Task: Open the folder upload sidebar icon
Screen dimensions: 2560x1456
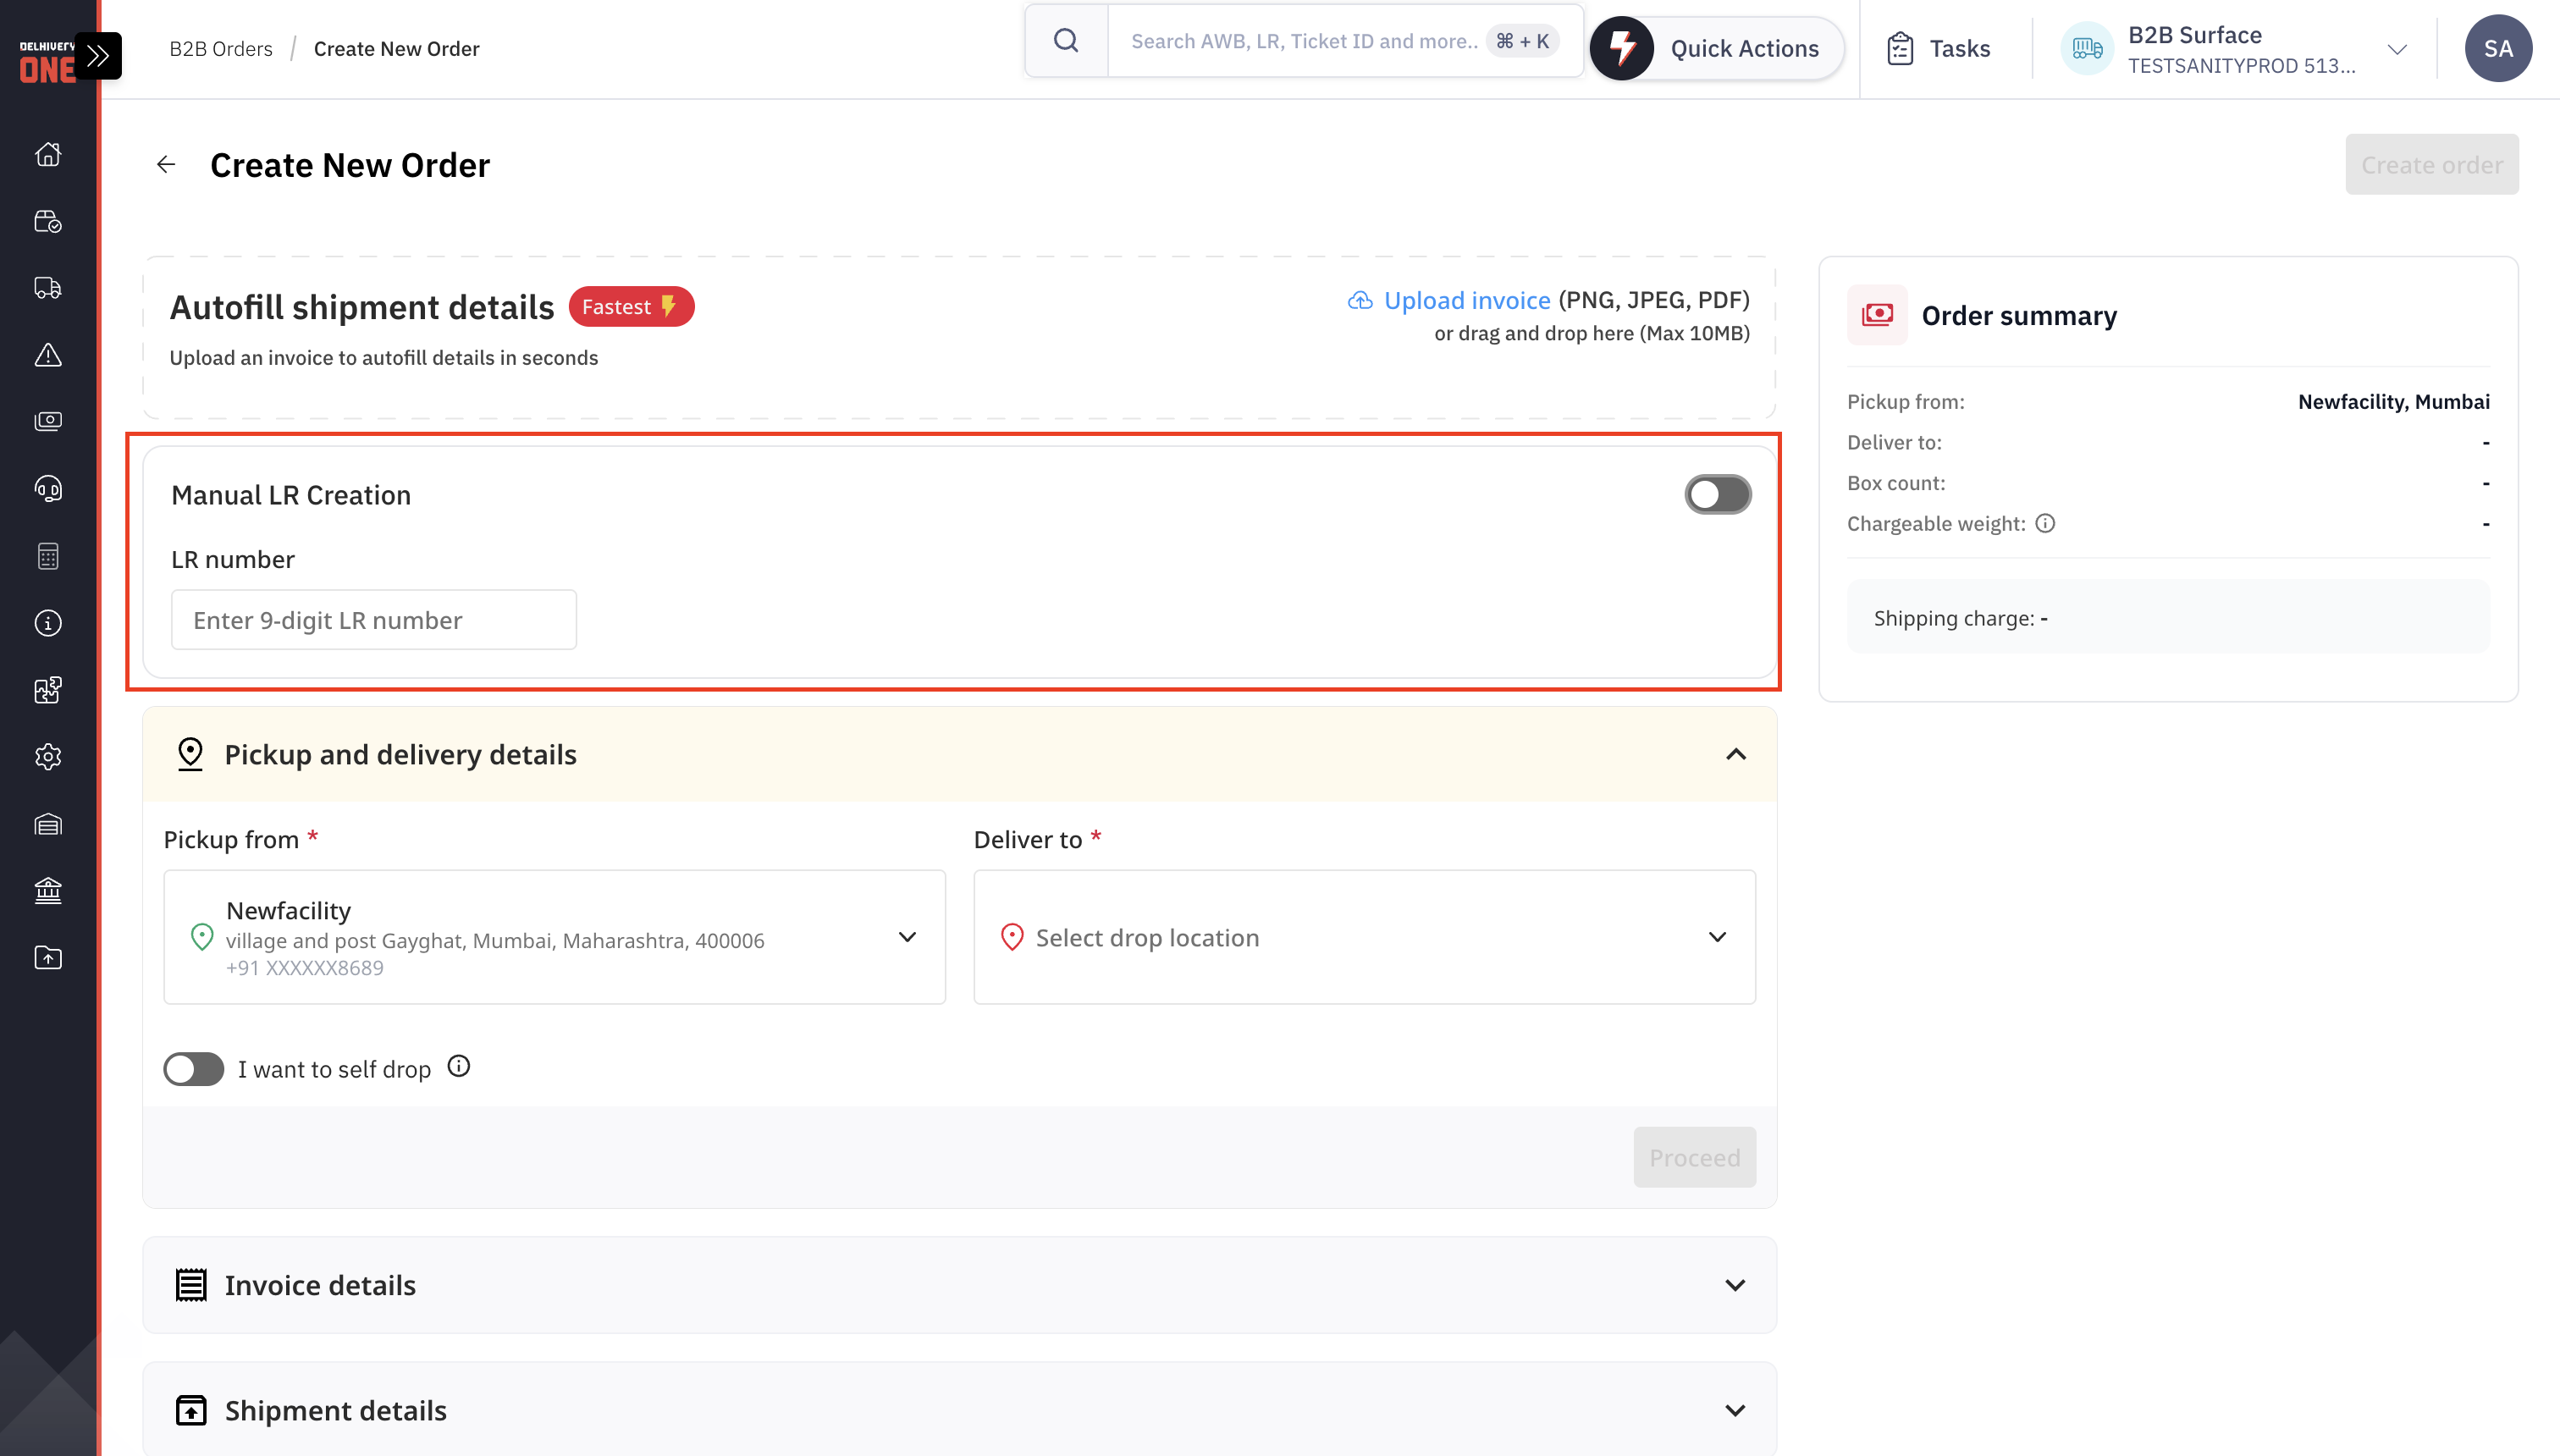Action: pyautogui.click(x=48, y=957)
